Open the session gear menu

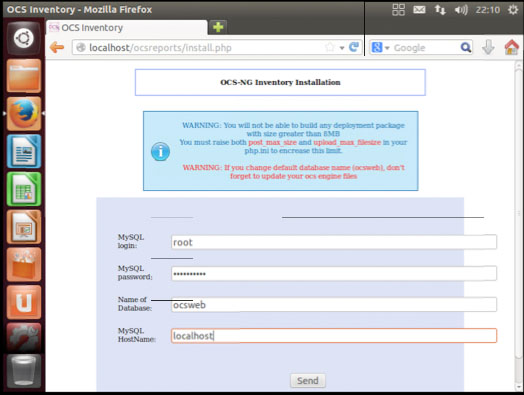point(513,10)
